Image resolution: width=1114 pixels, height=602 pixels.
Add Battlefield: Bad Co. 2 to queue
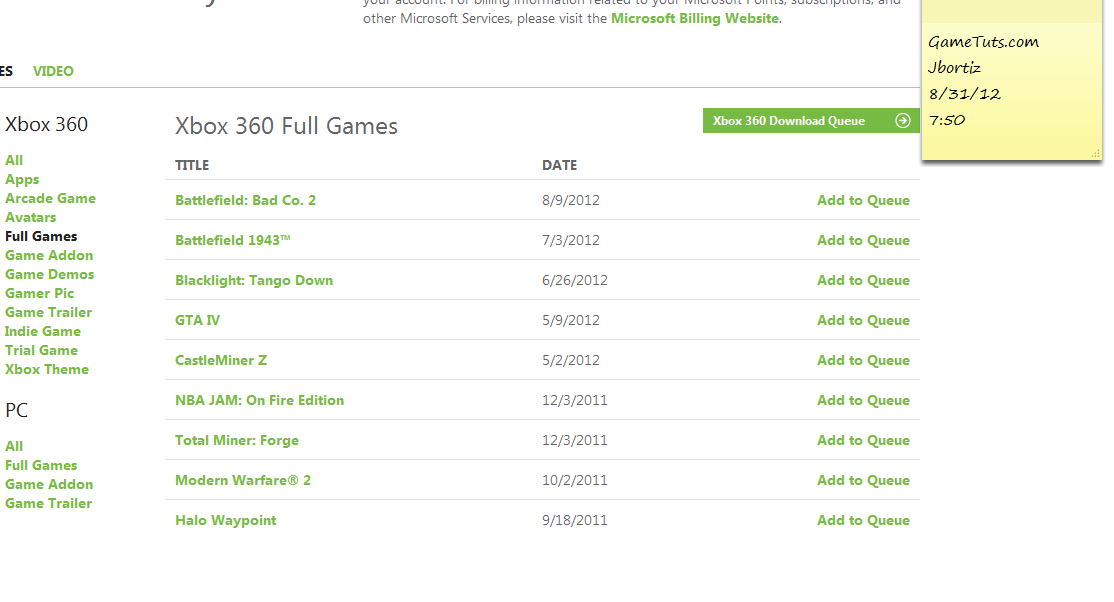pos(863,200)
